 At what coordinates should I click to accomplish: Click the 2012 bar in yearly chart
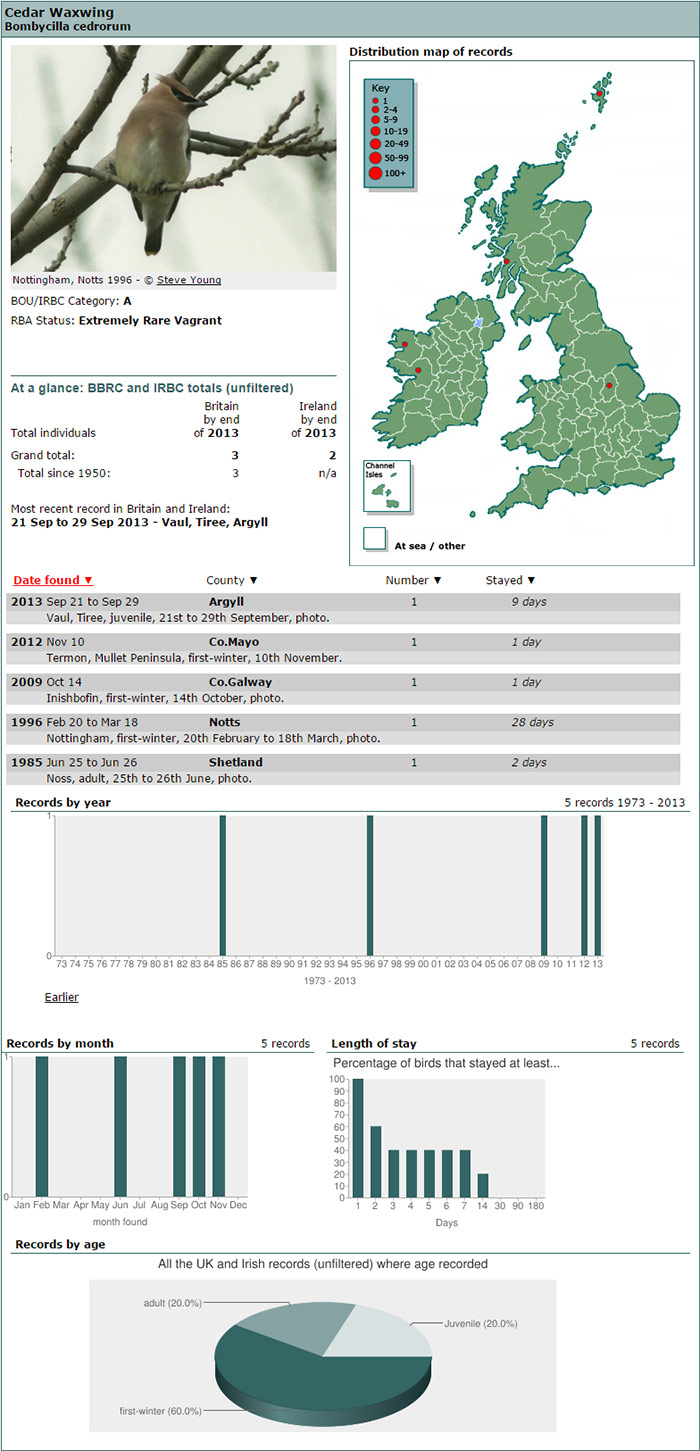point(584,885)
